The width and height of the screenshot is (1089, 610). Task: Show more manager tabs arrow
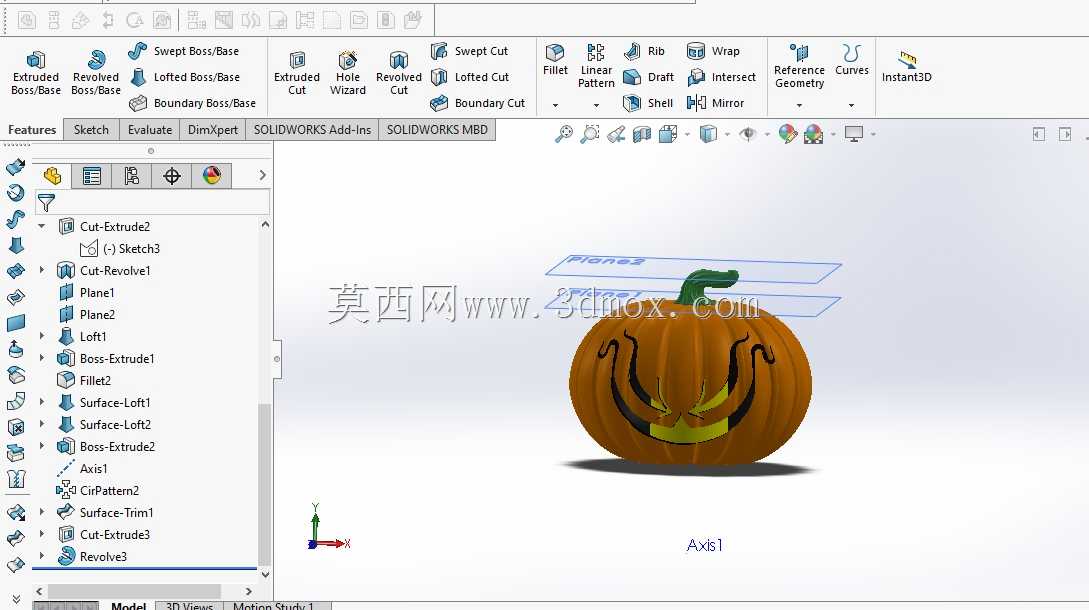263,175
